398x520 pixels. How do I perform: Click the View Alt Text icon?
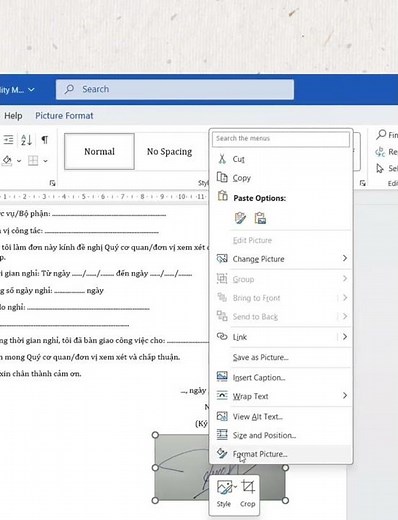222,416
